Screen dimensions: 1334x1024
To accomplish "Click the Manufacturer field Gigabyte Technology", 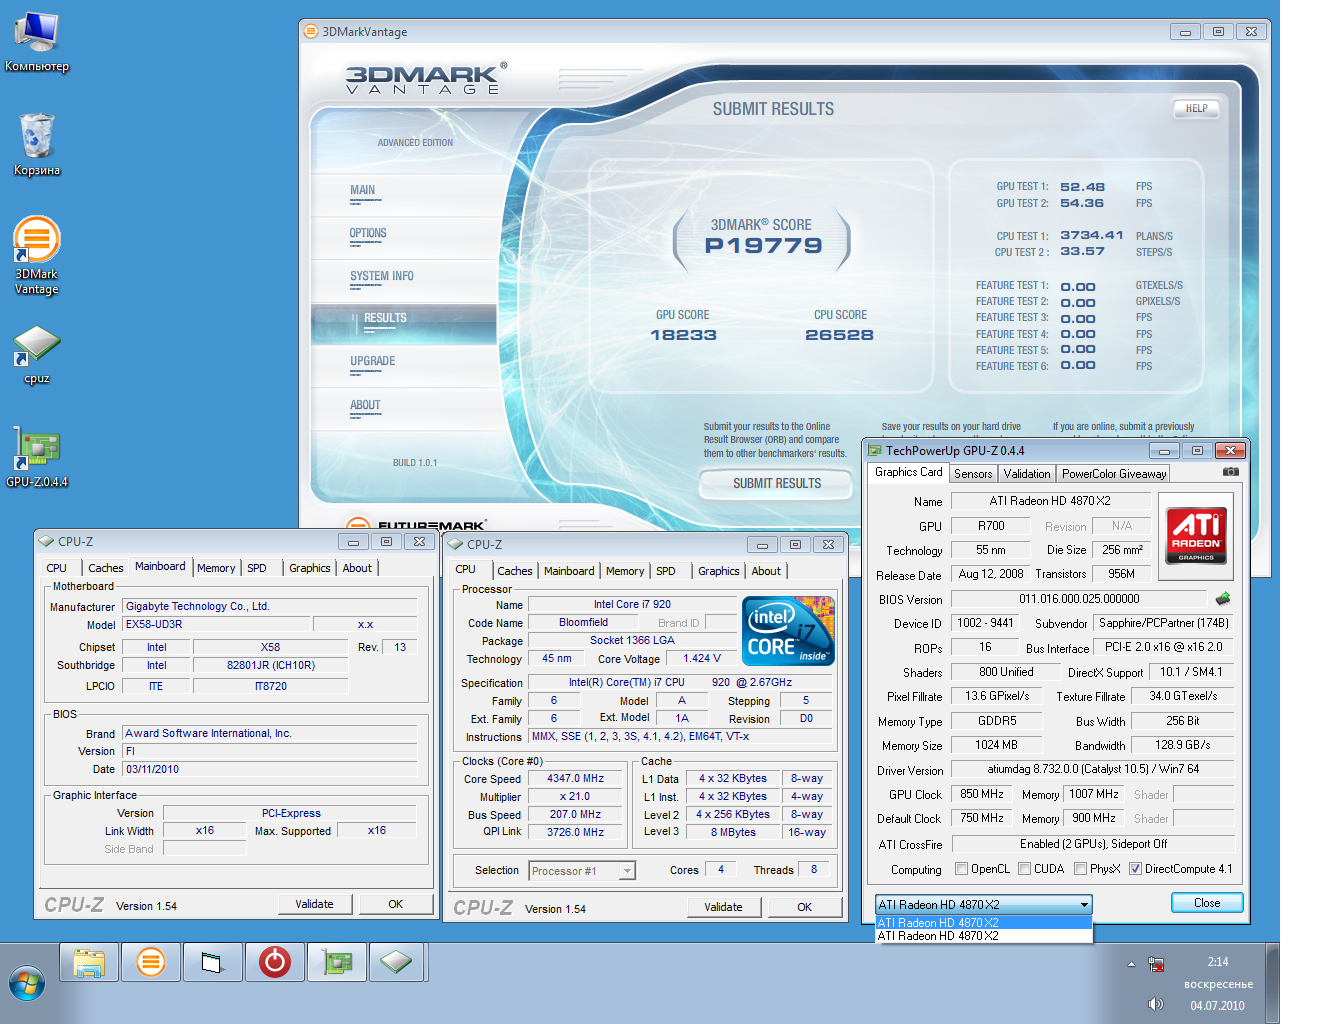I will (270, 606).
